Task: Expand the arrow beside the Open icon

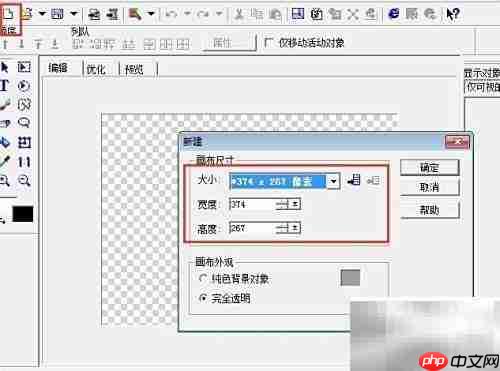Action: [x=42, y=14]
